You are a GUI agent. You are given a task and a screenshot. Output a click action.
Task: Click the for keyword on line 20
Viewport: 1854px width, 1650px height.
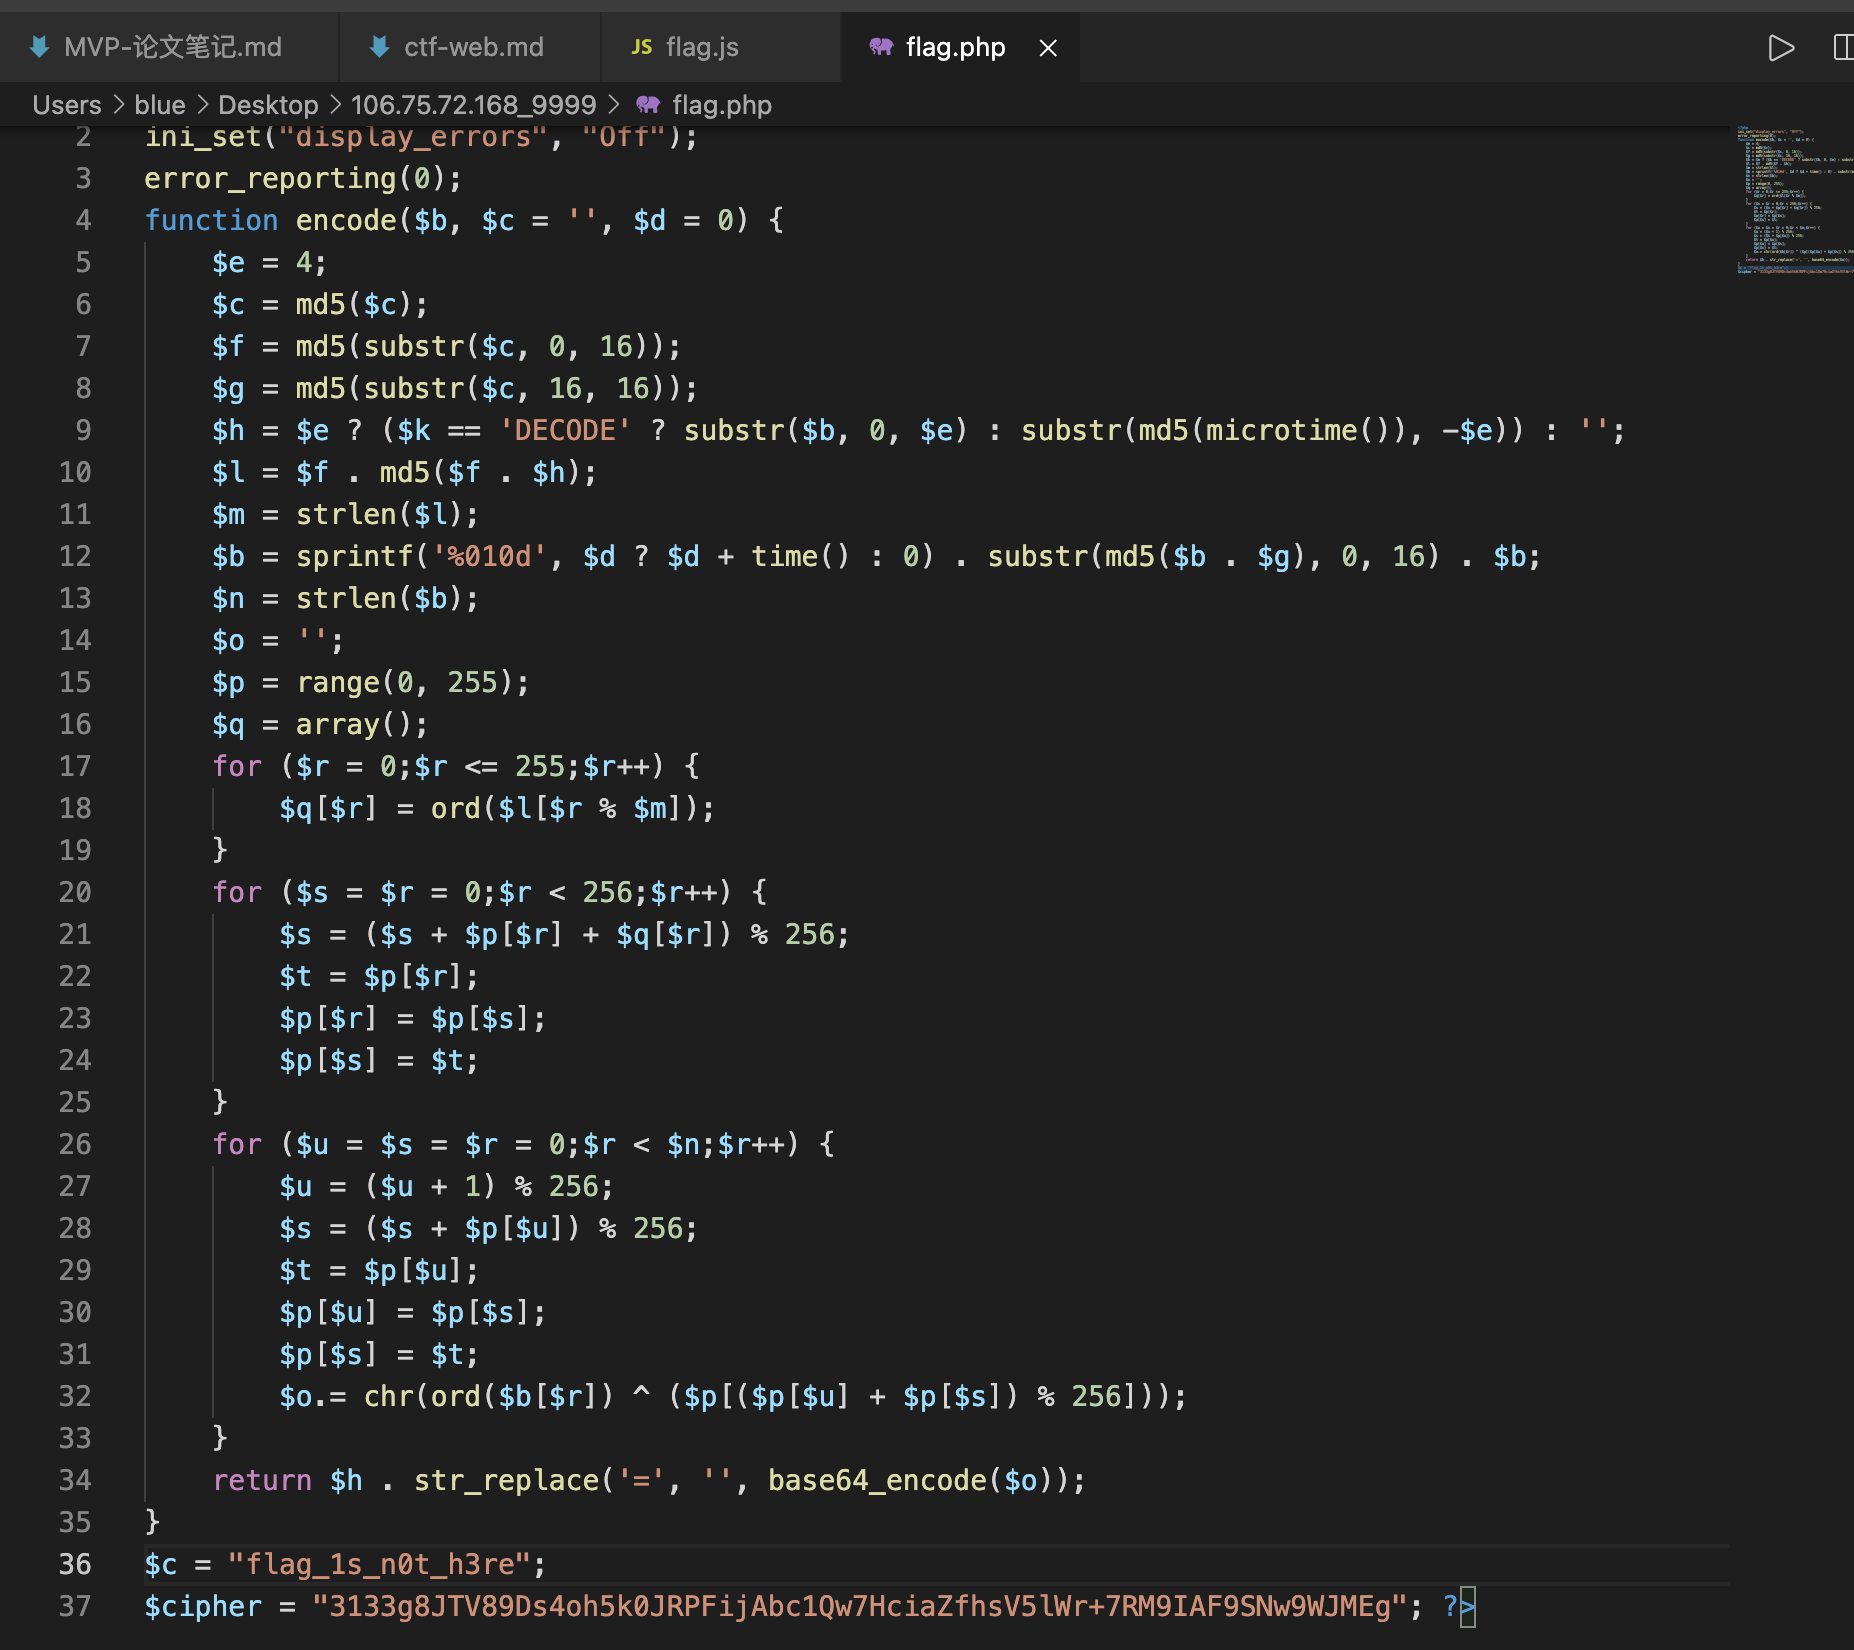pyautogui.click(x=237, y=892)
